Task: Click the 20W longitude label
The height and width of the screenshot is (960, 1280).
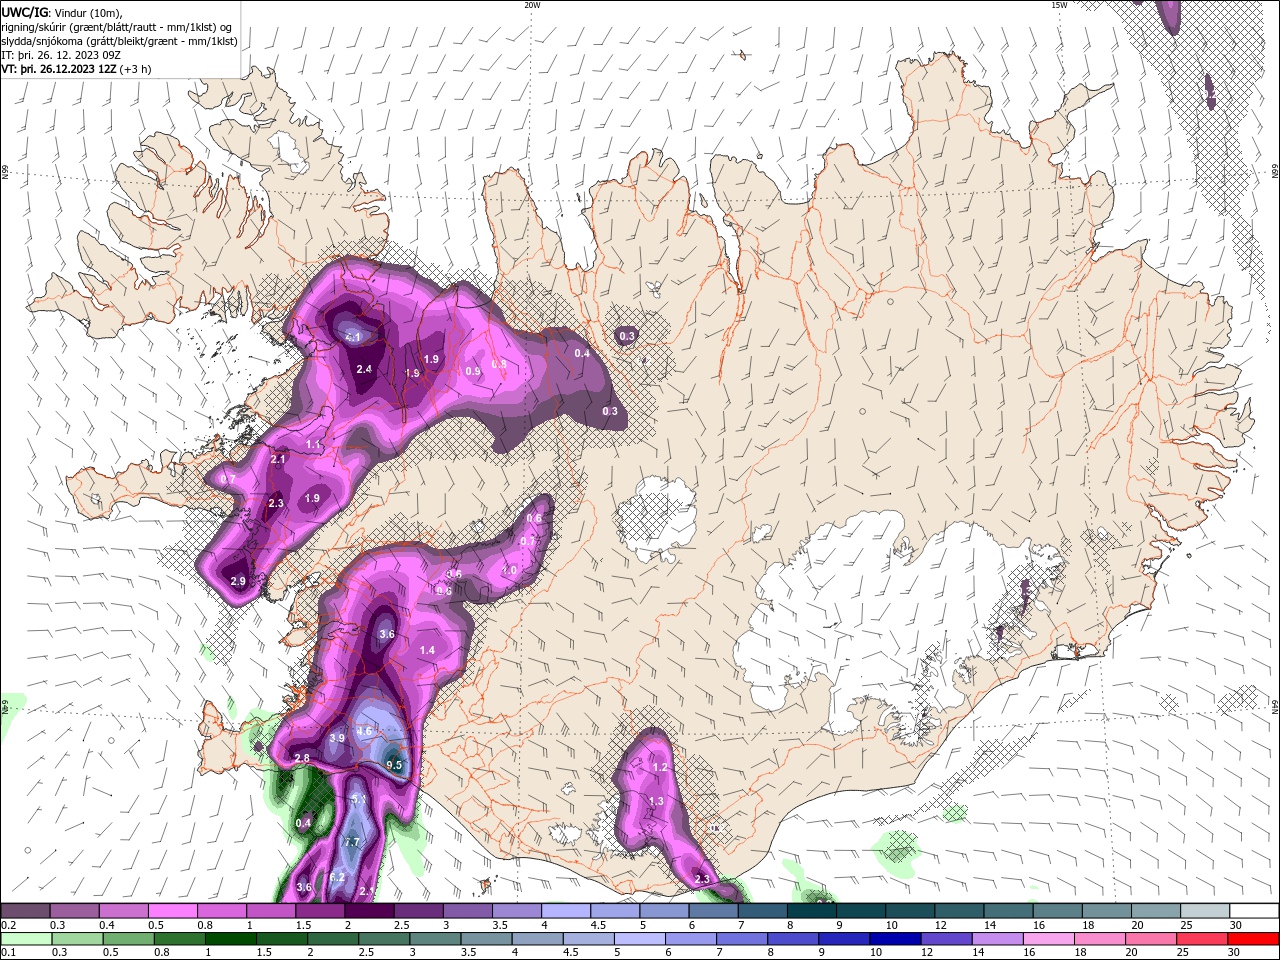Action: coord(532,5)
